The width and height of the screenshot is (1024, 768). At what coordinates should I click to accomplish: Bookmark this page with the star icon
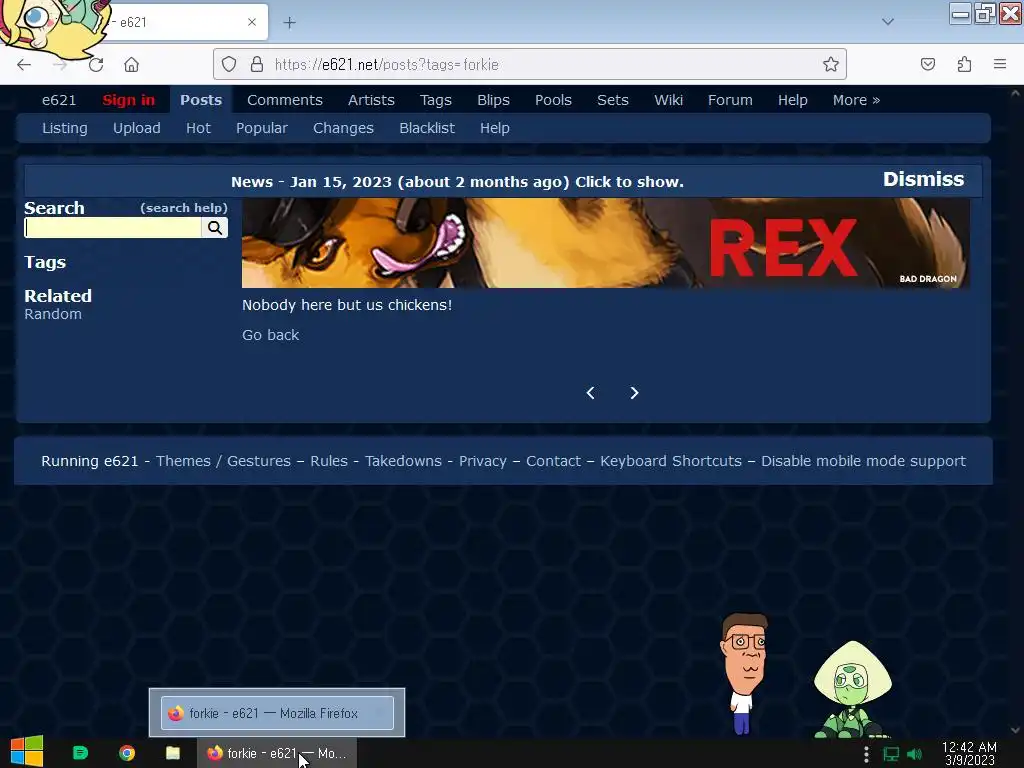click(x=831, y=64)
